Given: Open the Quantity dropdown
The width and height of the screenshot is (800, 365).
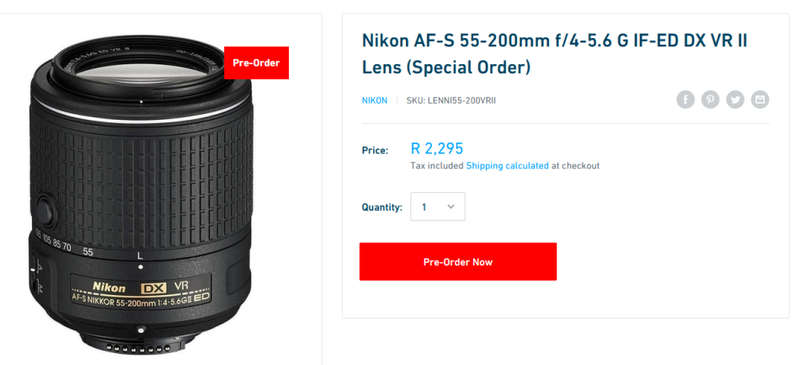Looking at the screenshot, I should (x=438, y=207).
